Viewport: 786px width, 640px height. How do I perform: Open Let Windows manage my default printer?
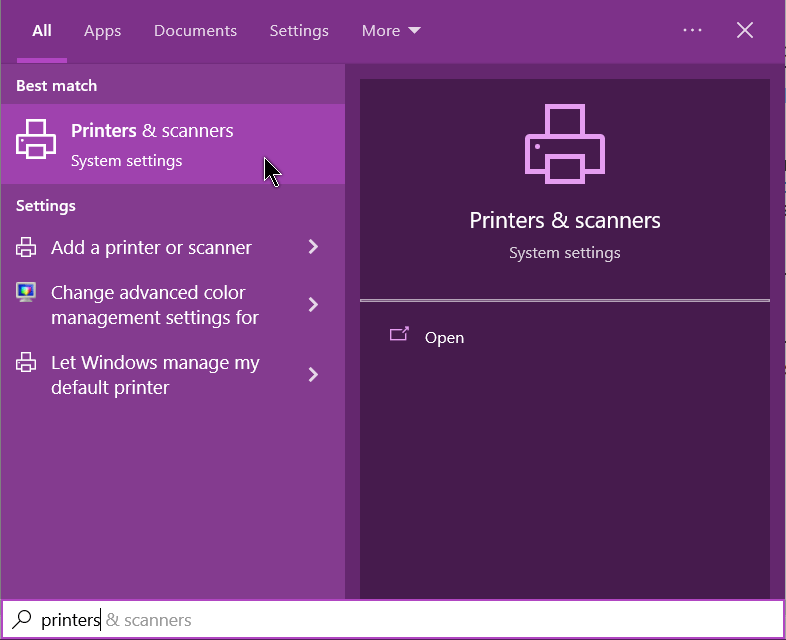point(155,375)
